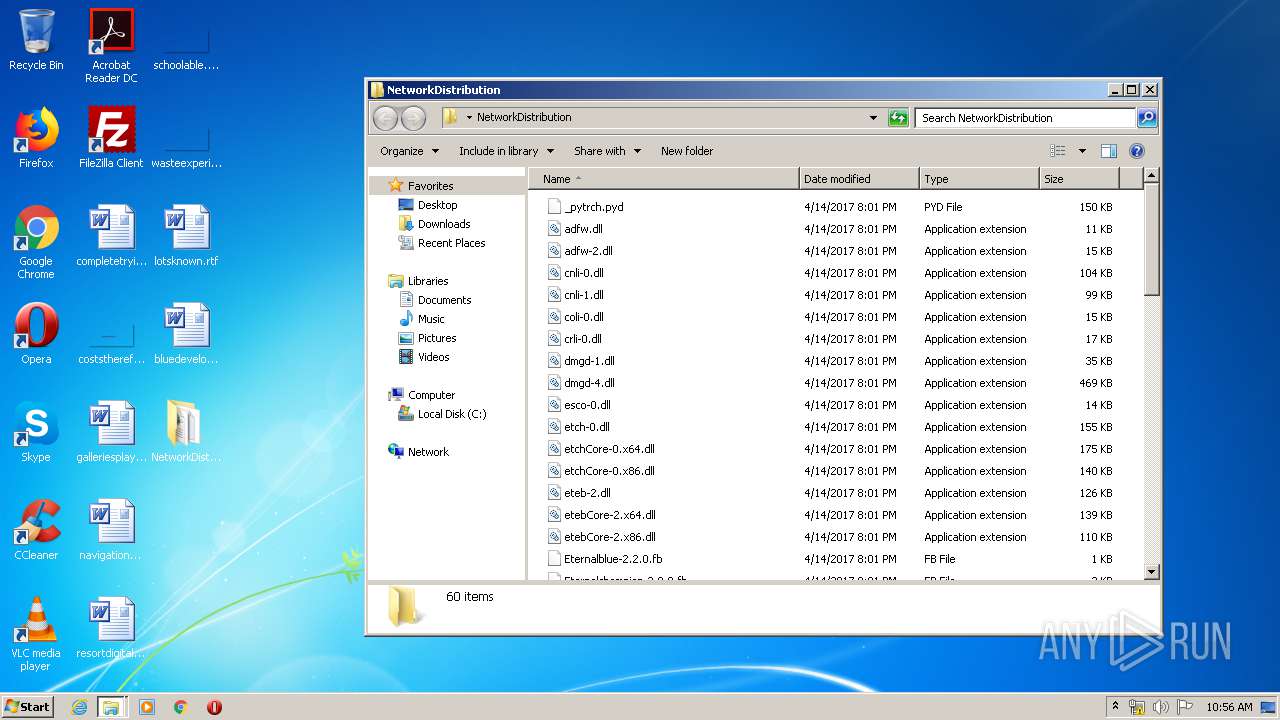Screen dimensions: 1280x720
Task: Select Skype desktop shortcut
Action: click(36, 432)
